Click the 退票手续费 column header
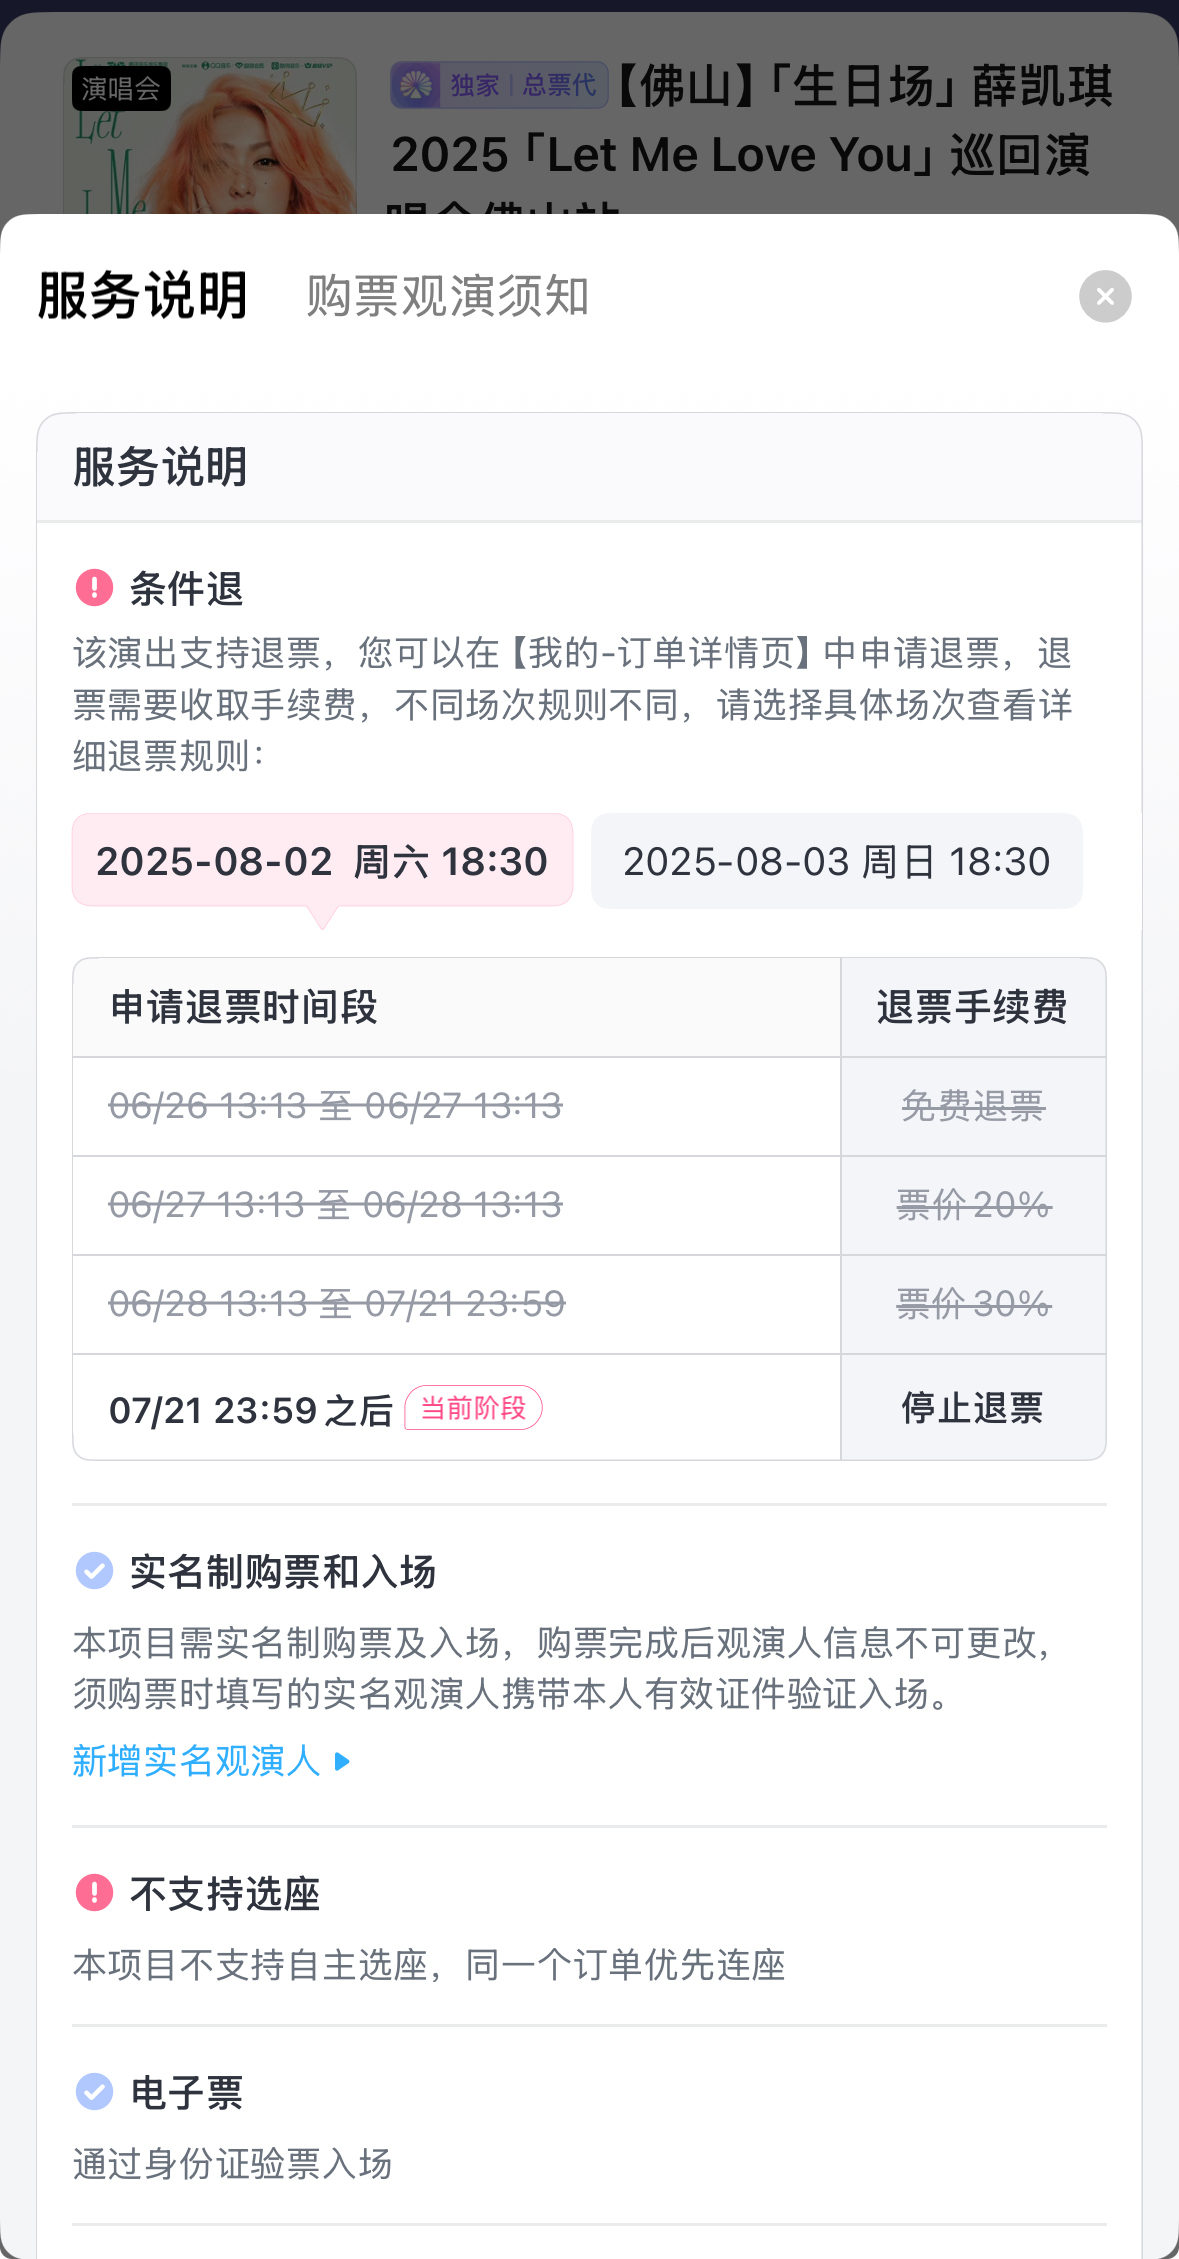Screen dimensions: 1179x2259 click(x=972, y=1007)
